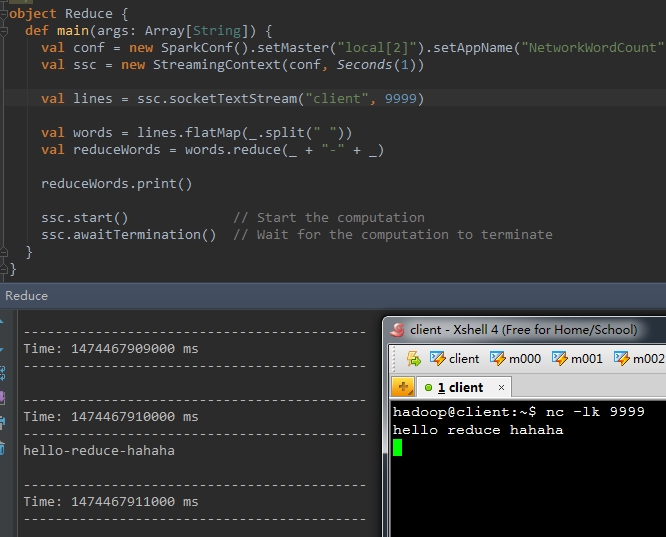
Task: Click 'words.reduce' call in the code
Action: click(233, 150)
